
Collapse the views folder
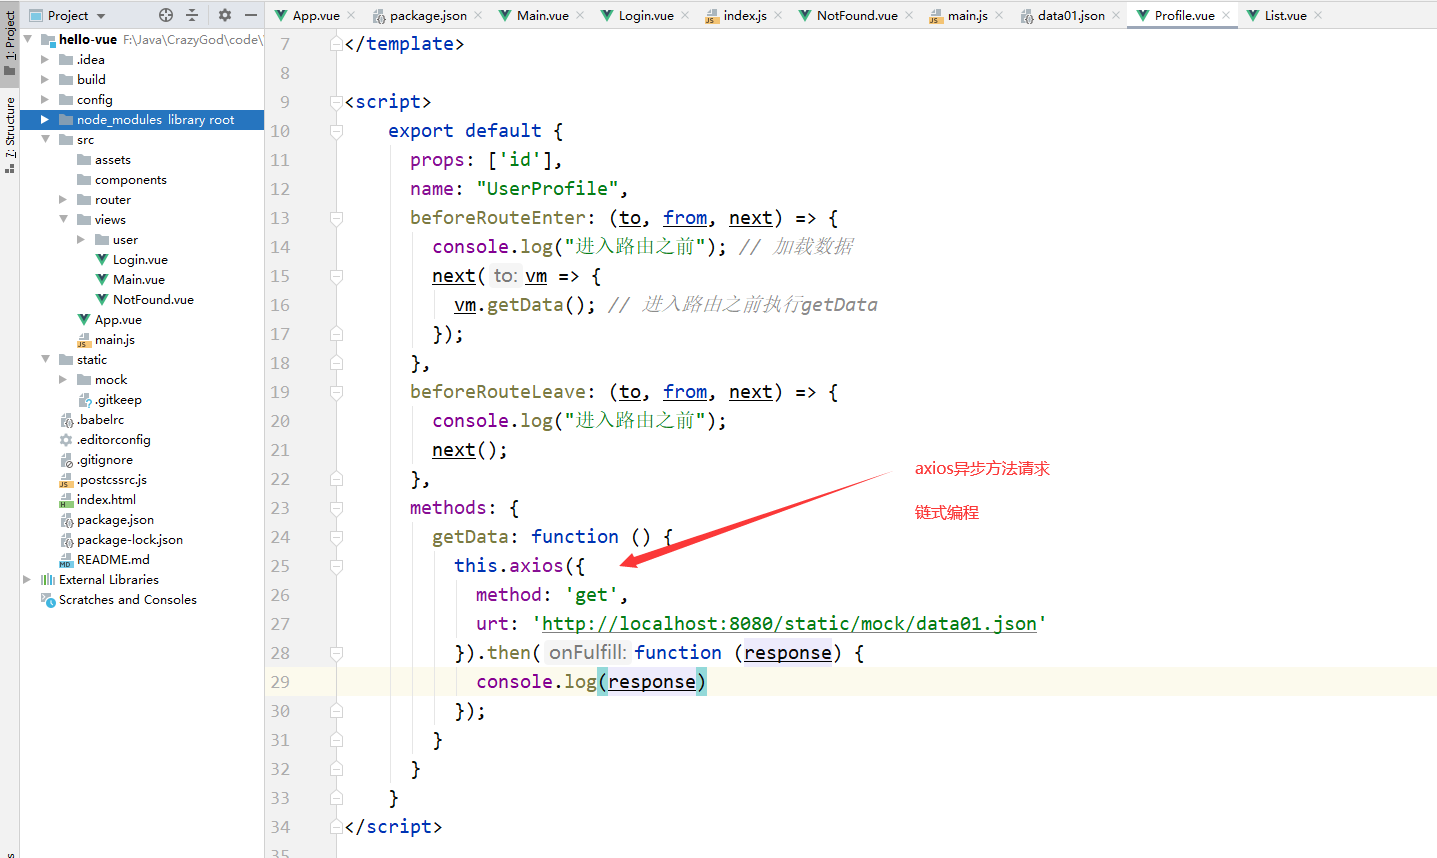click(63, 219)
